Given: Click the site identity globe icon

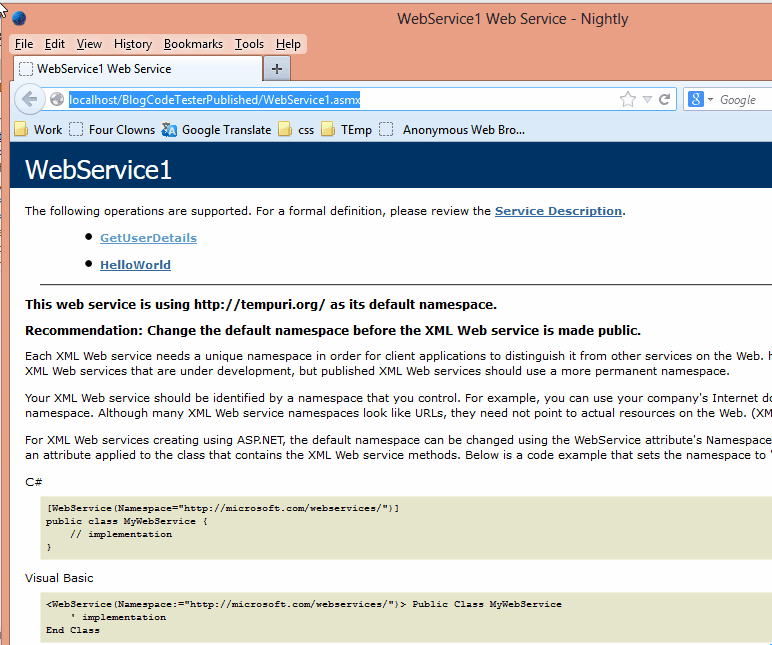Looking at the screenshot, I should (57, 99).
